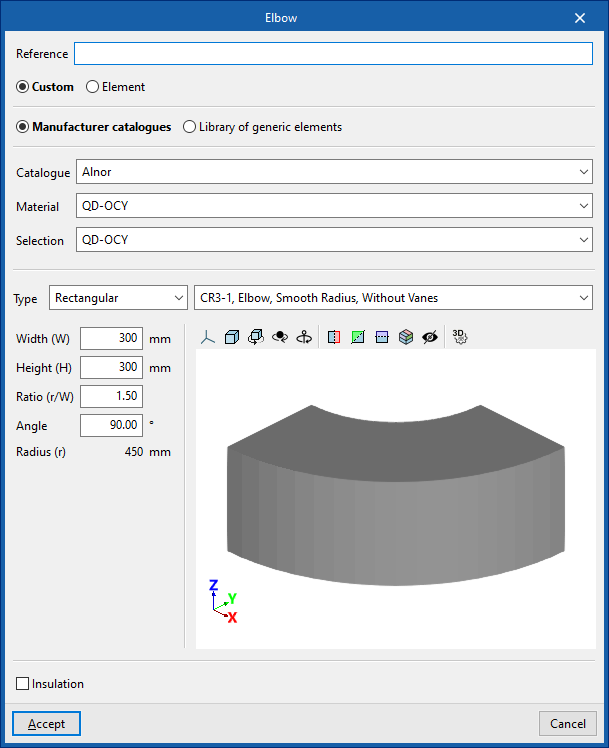The height and width of the screenshot is (748, 609).
Task: Click the Radius (r) value 450
Action: (134, 452)
